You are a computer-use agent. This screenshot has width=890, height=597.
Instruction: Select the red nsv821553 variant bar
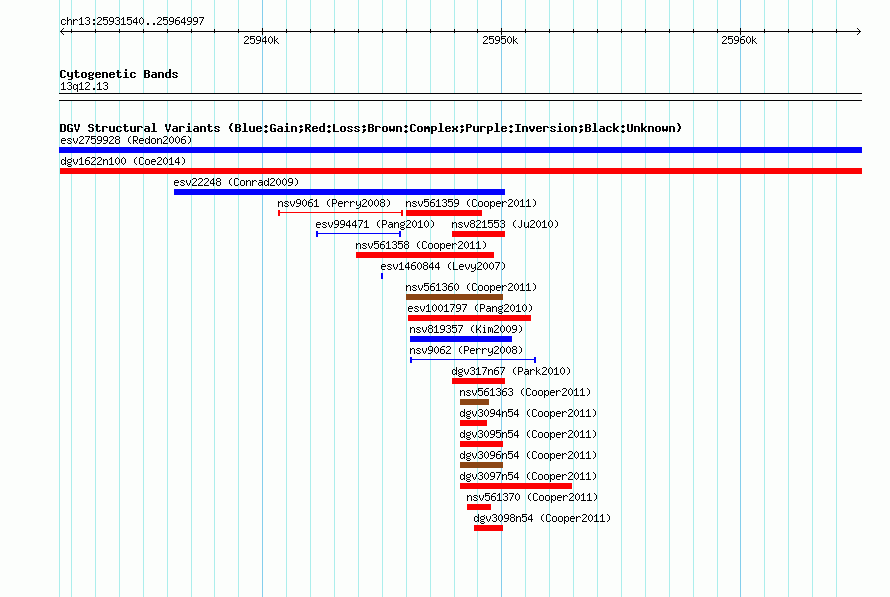pyautogui.click(x=478, y=234)
